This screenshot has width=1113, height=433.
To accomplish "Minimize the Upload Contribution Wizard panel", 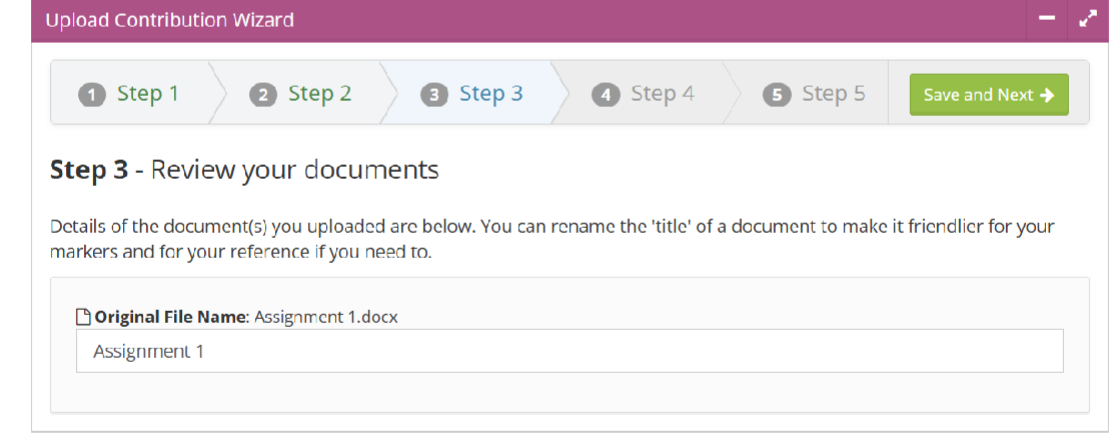I will point(1047,20).
